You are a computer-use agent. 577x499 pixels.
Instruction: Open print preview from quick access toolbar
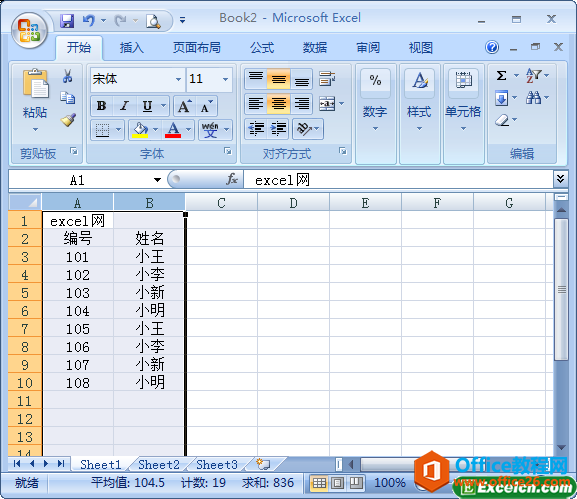coord(153,21)
